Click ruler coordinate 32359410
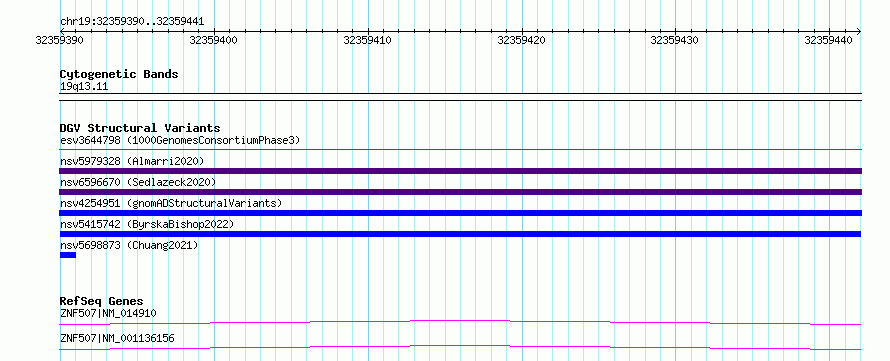890x361 pixels. click(367, 40)
